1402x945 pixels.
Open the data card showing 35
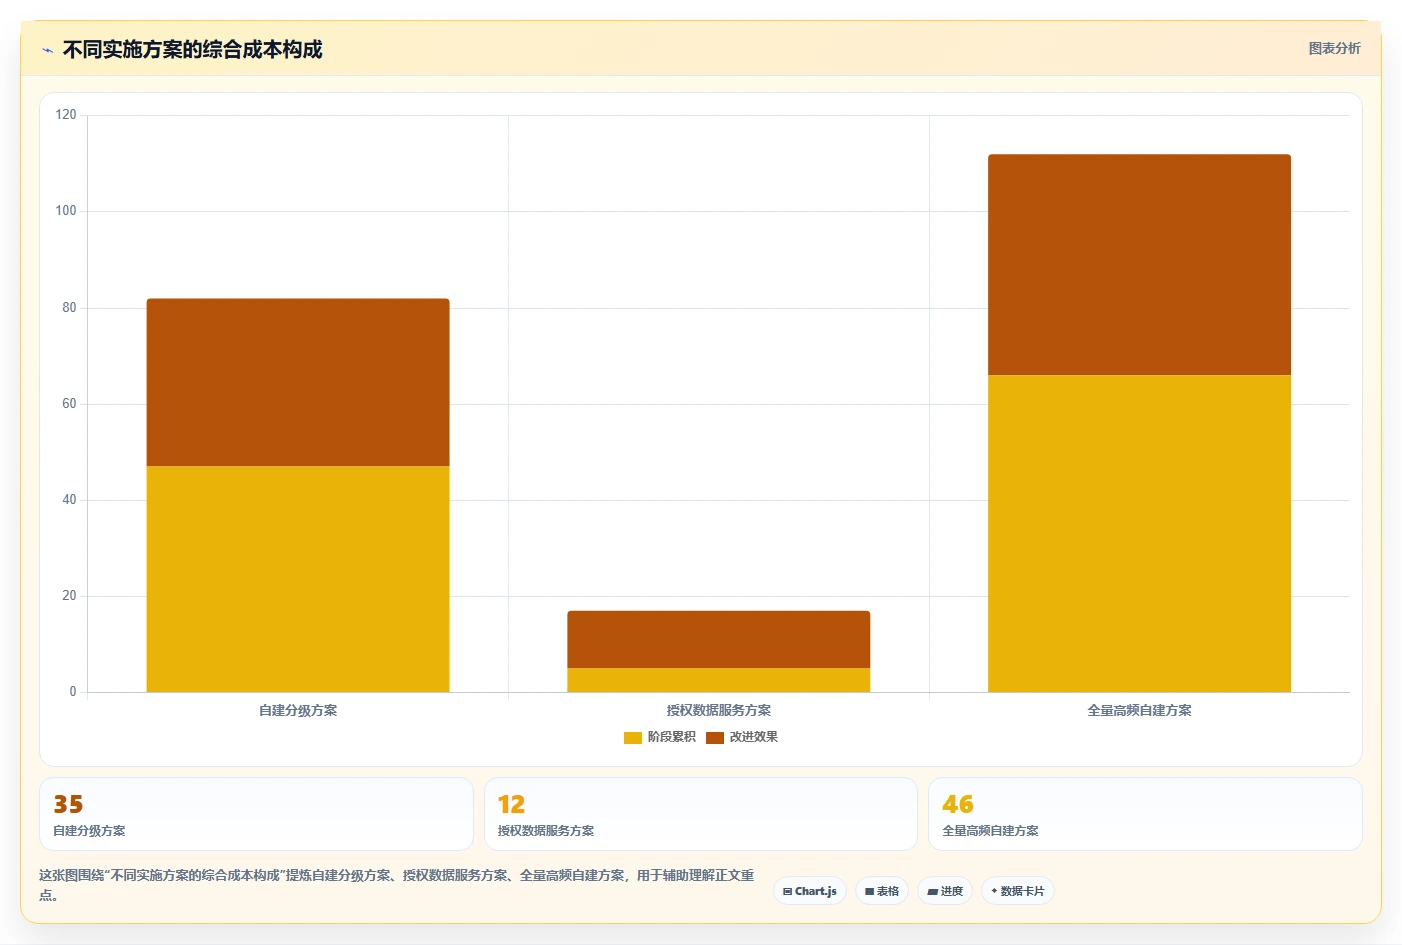point(256,814)
